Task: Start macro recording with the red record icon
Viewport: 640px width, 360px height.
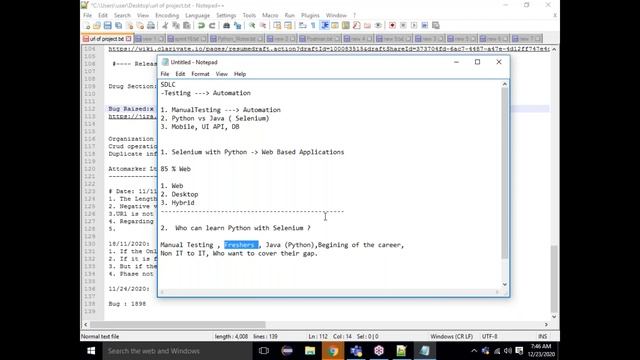Action: (x=392, y=25)
